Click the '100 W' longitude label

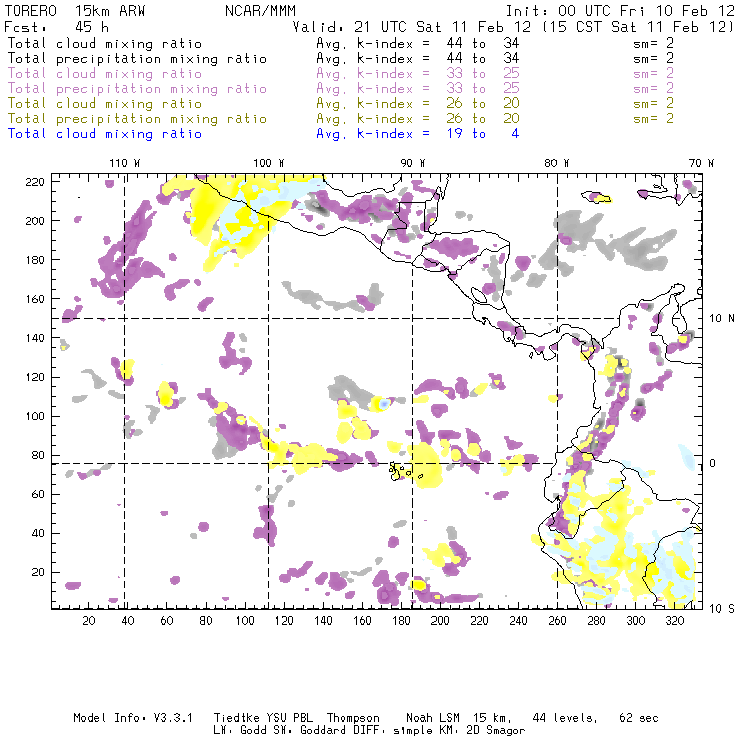[269, 163]
